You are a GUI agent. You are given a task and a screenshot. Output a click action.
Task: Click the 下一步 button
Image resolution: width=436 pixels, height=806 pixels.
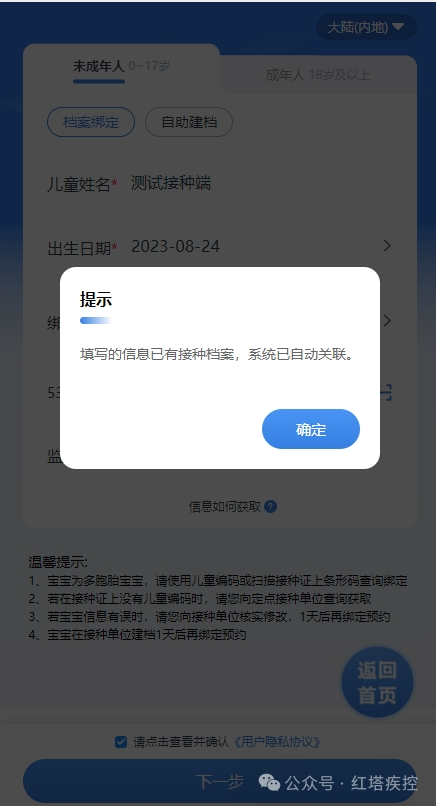click(x=220, y=781)
